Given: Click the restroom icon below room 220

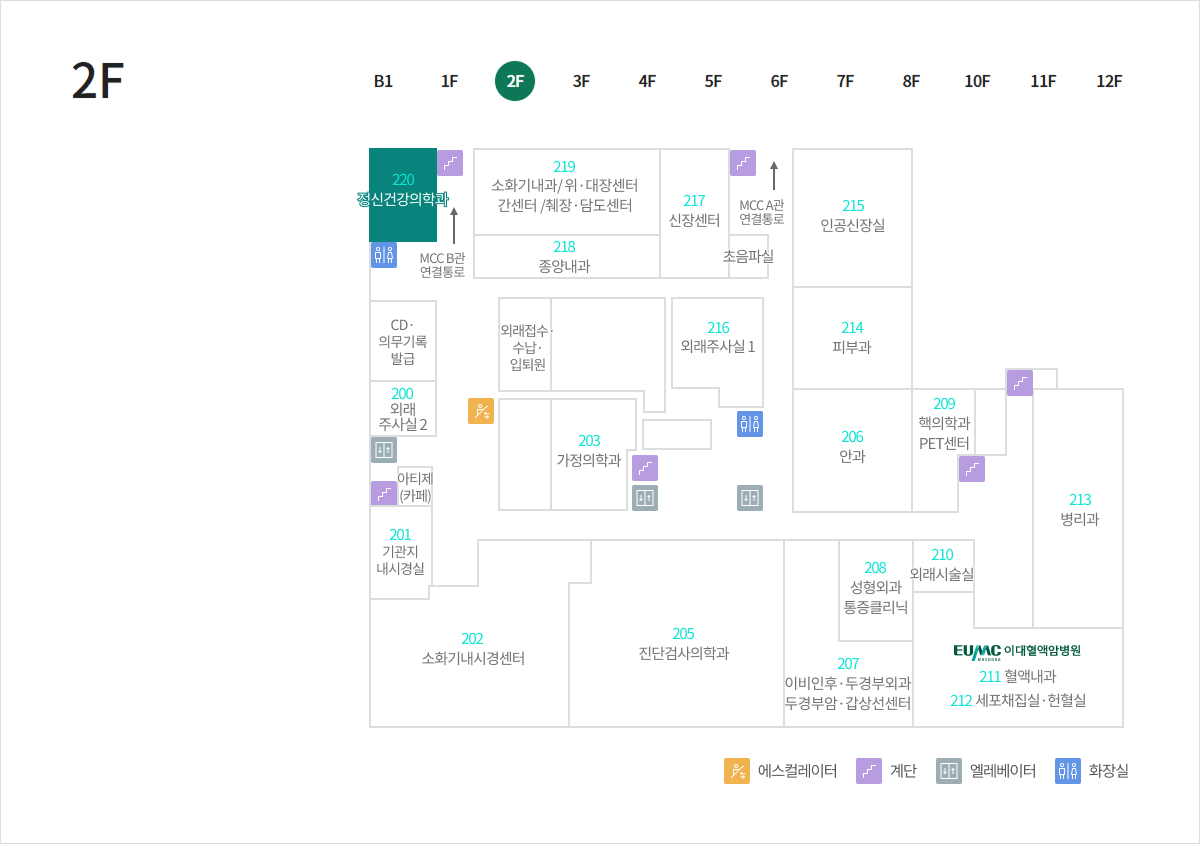Looking at the screenshot, I should click(384, 254).
